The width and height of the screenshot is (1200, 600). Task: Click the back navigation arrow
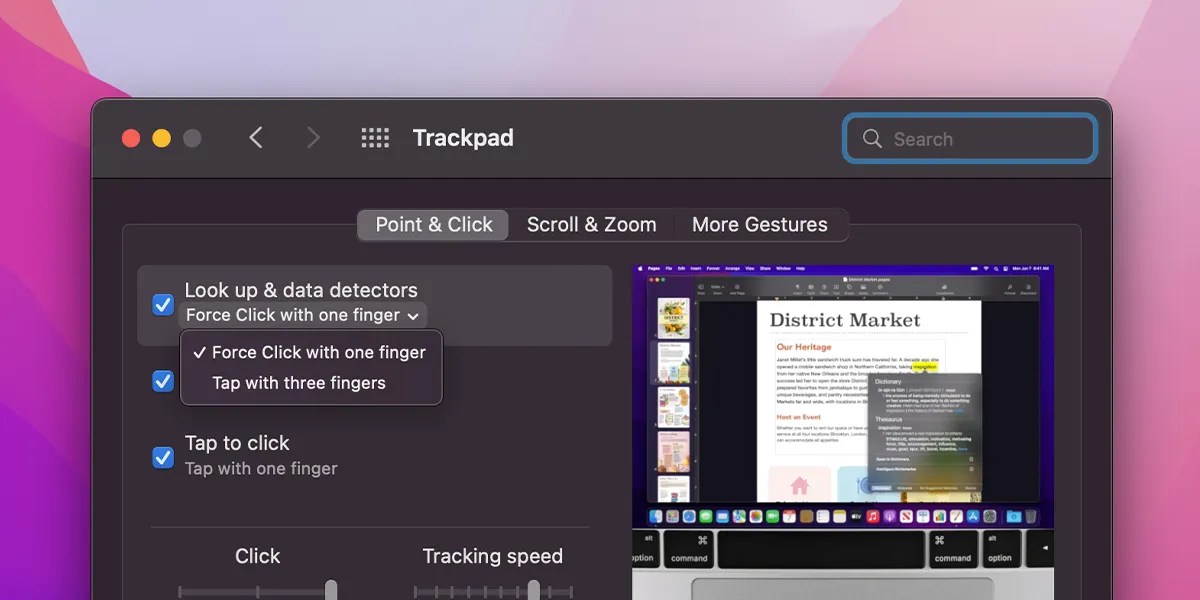[x=256, y=137]
